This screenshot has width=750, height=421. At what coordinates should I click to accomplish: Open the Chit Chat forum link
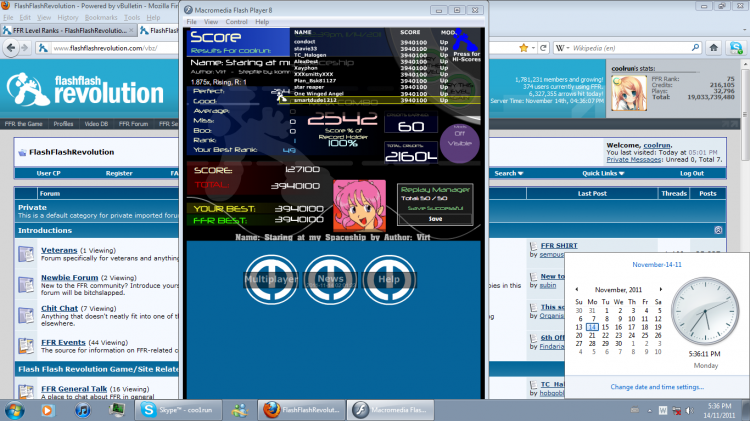pos(59,309)
